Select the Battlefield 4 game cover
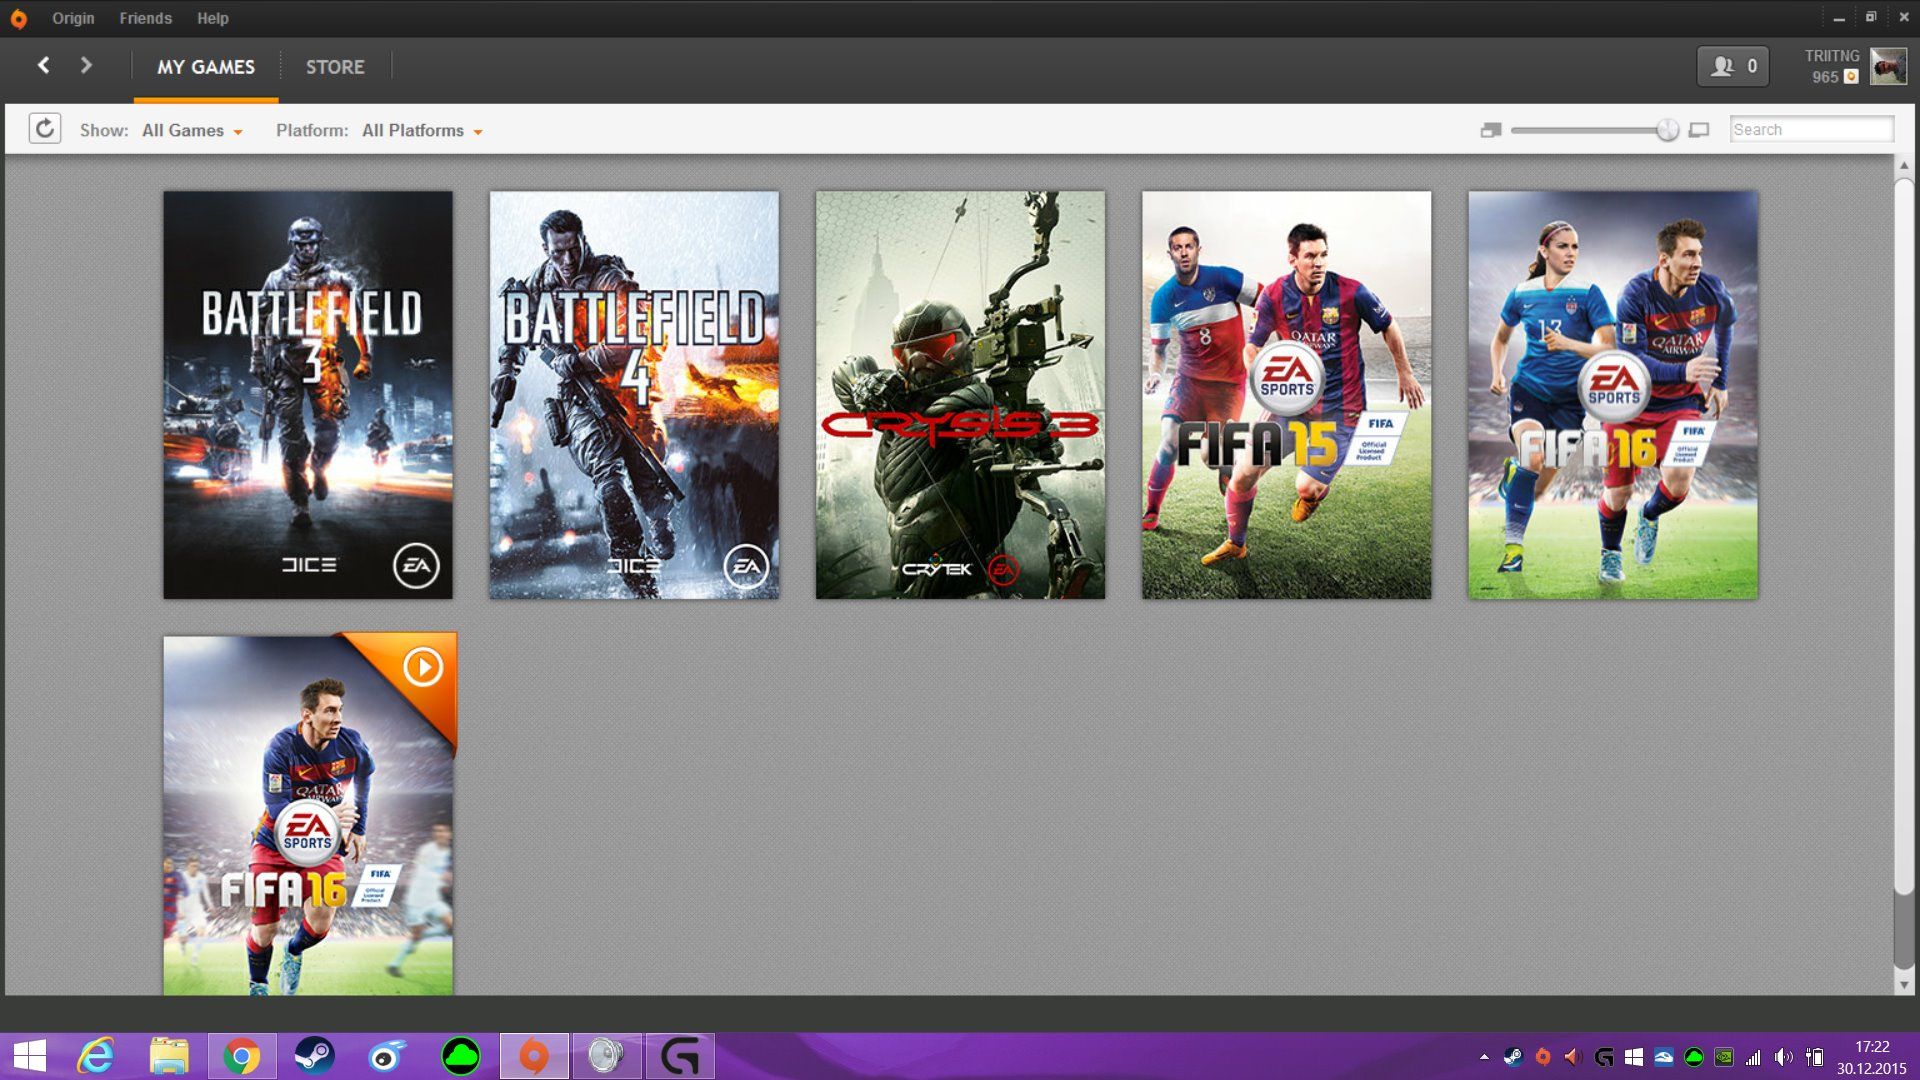 [634, 395]
